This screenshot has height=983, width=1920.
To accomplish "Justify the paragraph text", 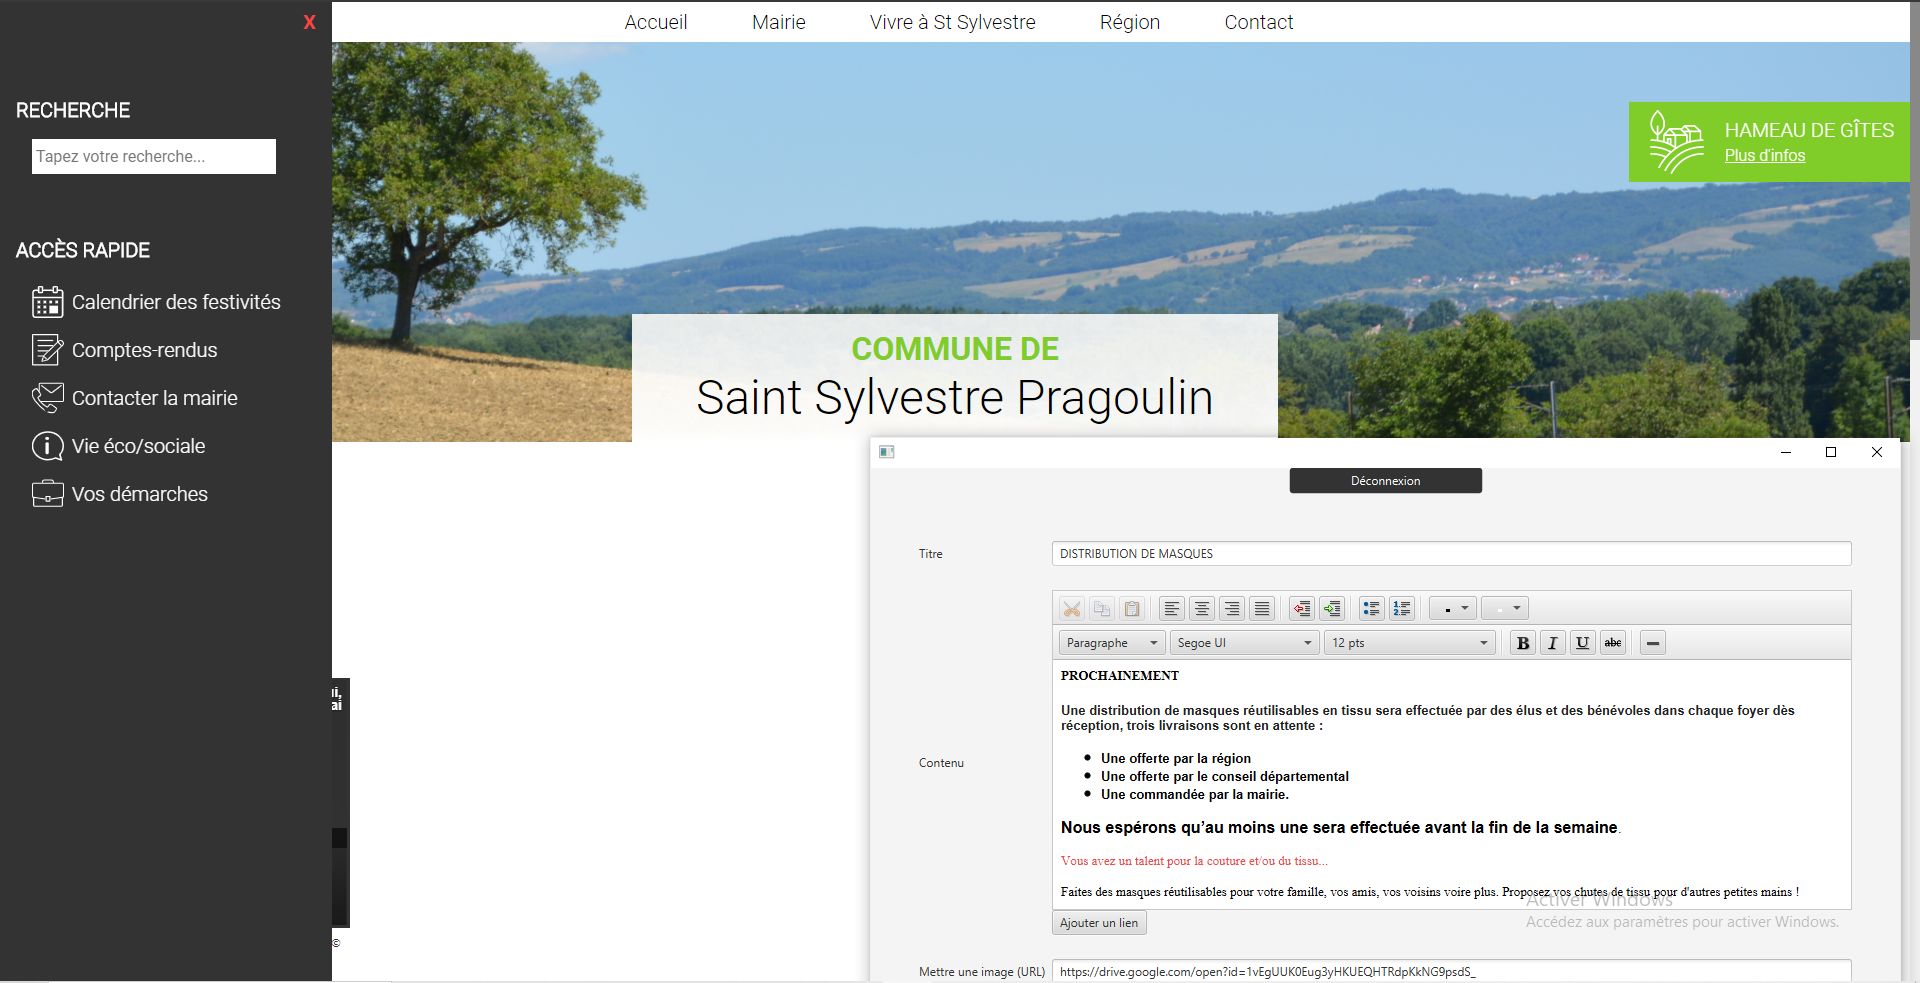I will [x=1262, y=608].
